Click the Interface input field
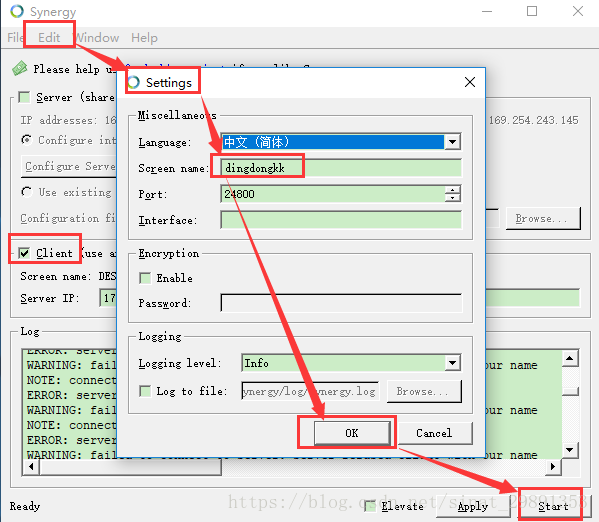599x522 pixels. [x=341, y=220]
